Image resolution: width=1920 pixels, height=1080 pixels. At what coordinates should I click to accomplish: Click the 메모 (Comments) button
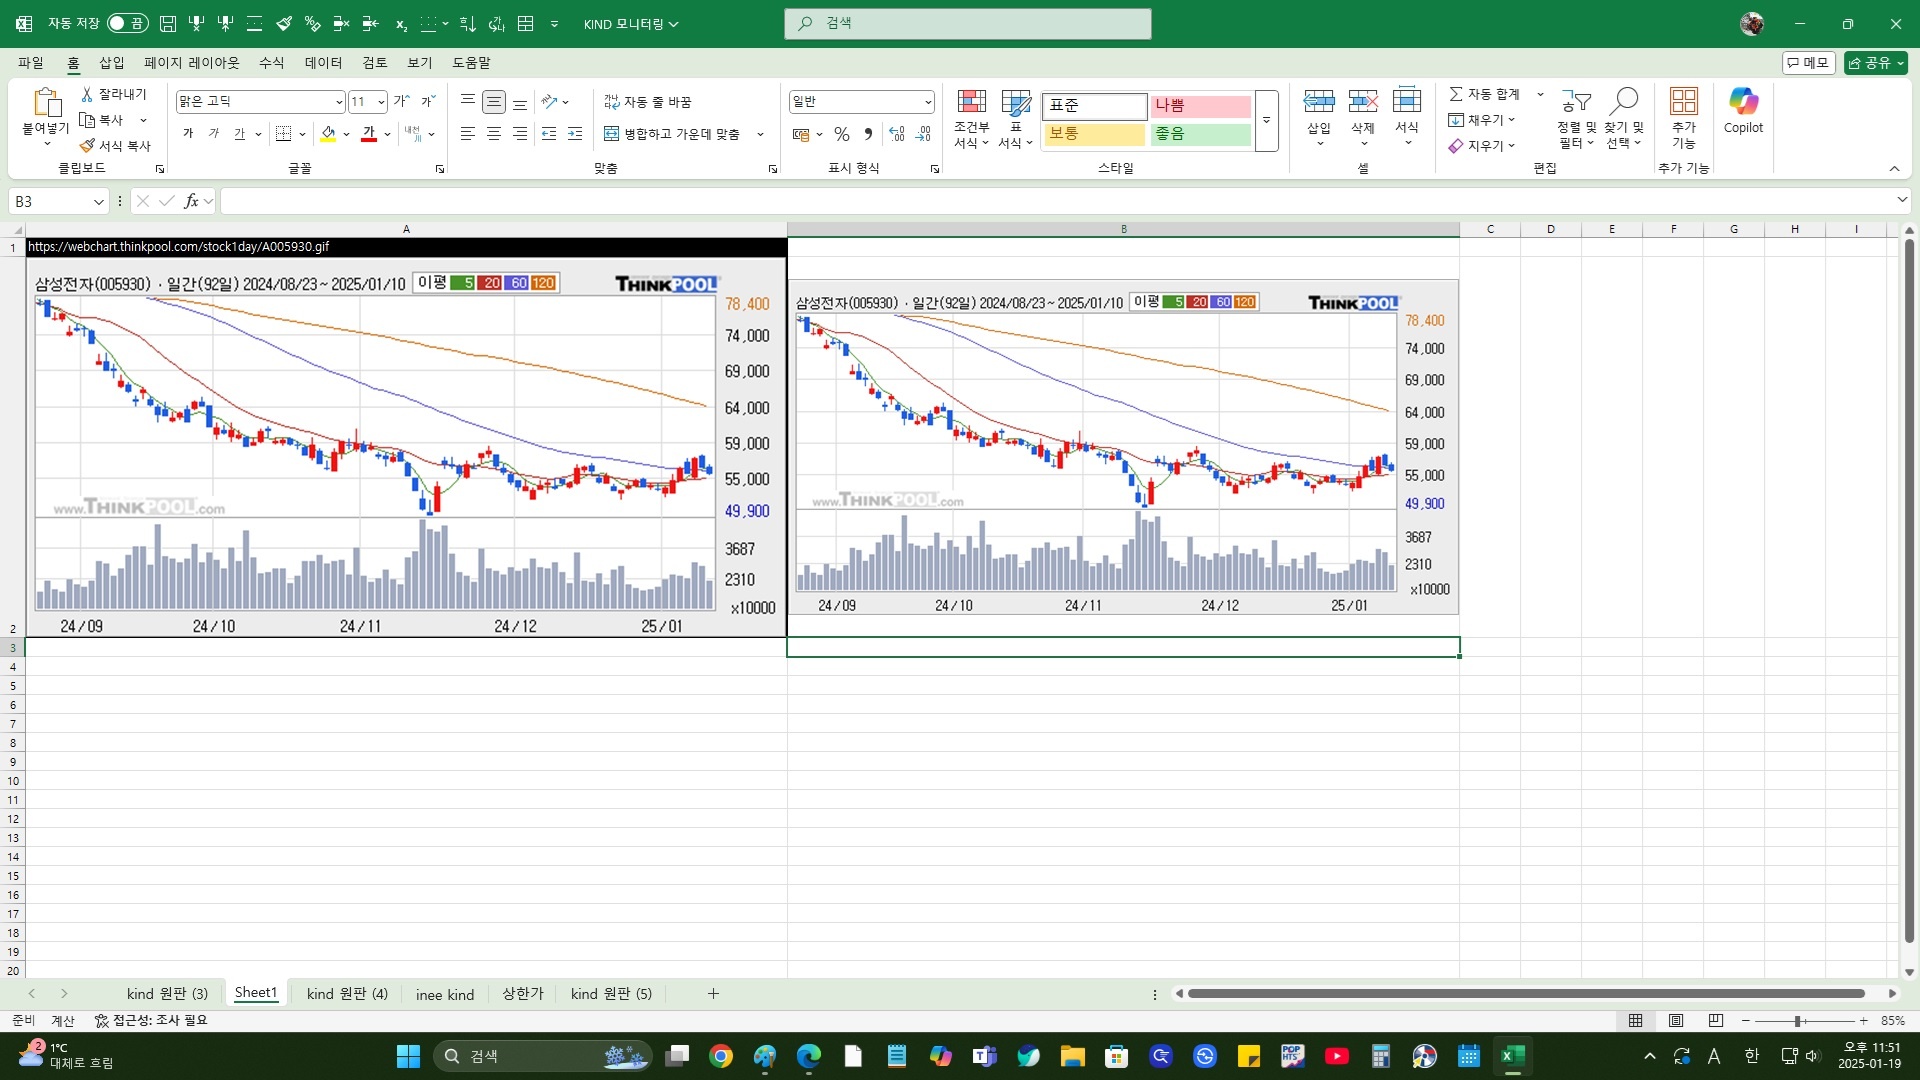coord(1809,63)
